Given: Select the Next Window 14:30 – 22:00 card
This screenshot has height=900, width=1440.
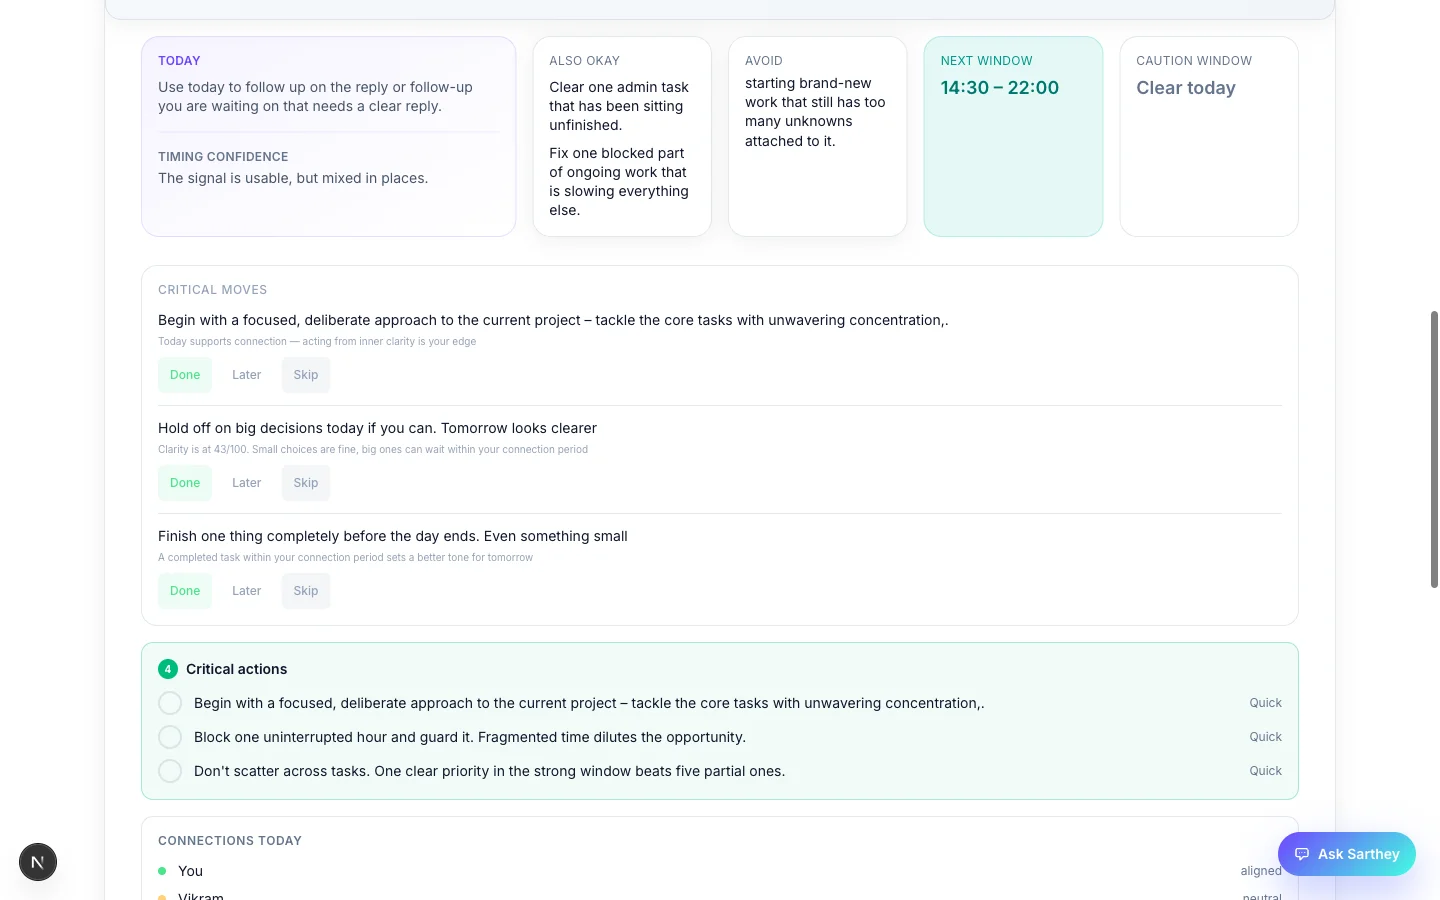Looking at the screenshot, I should 1013,137.
